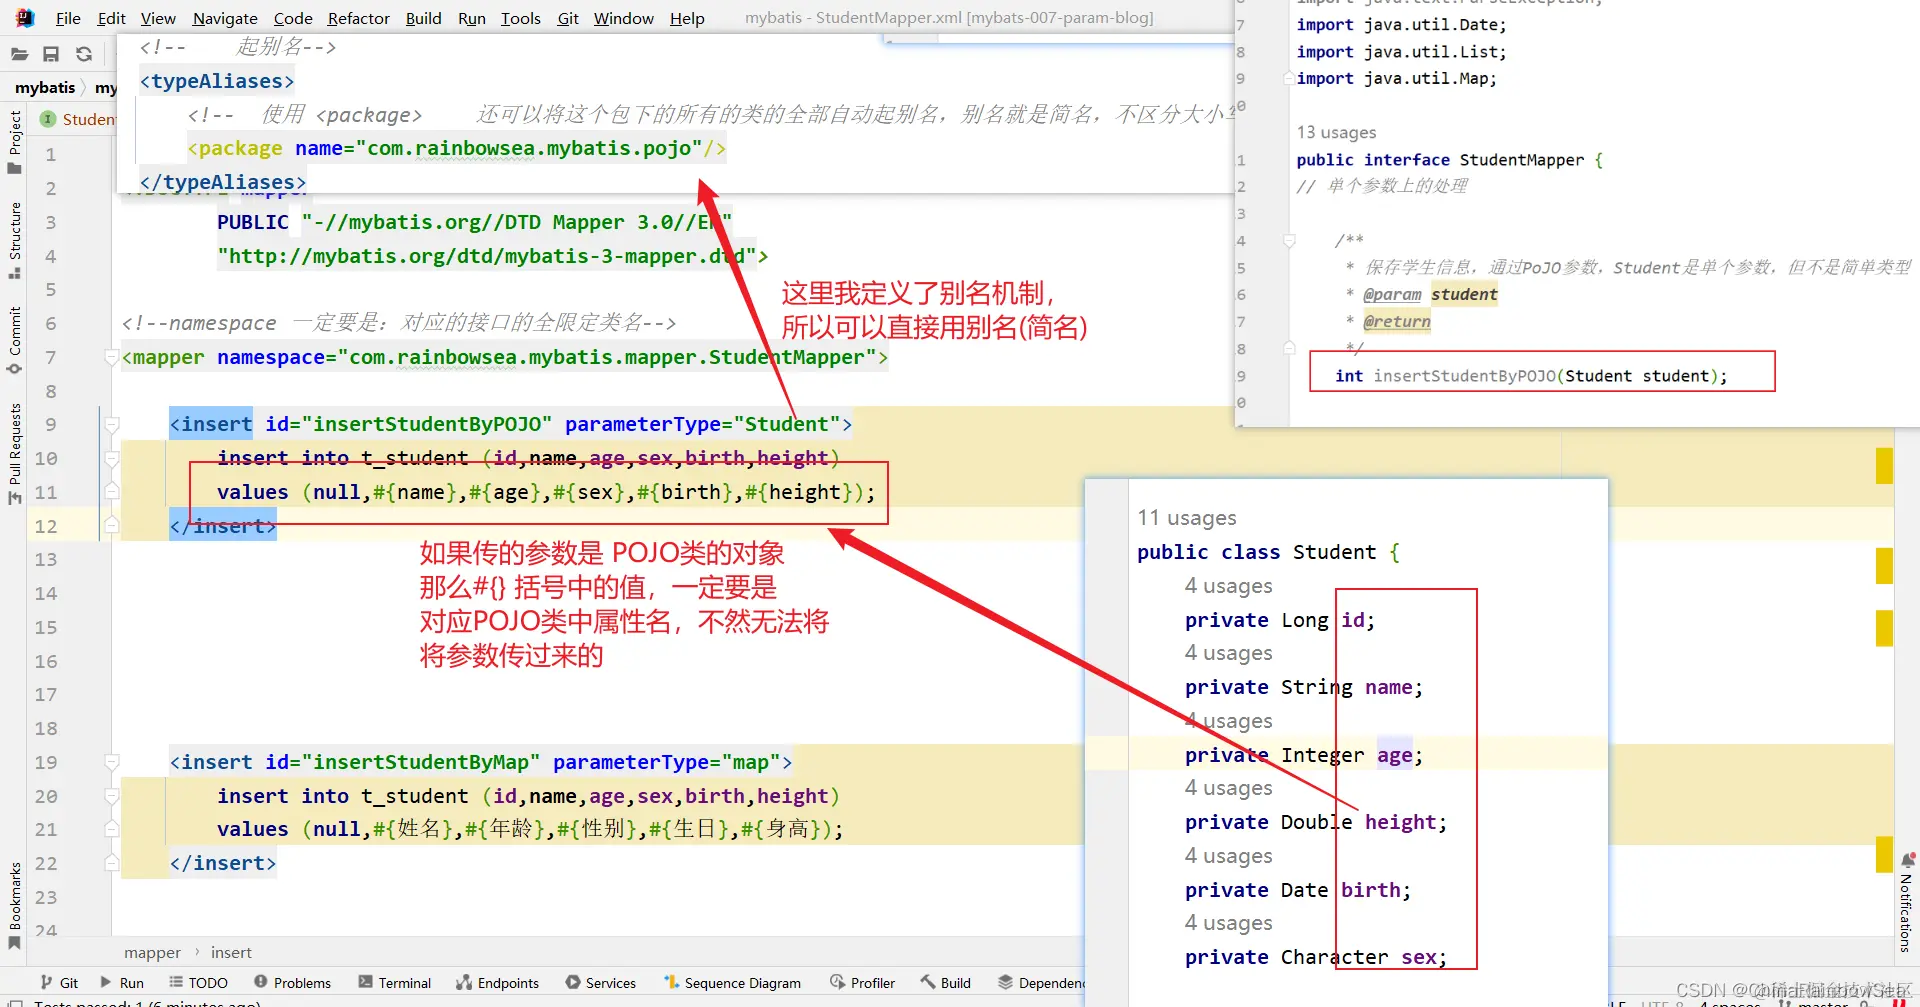Click the fold marker on line 11
Image resolution: width=1920 pixels, height=1007 pixels.
(x=112, y=492)
